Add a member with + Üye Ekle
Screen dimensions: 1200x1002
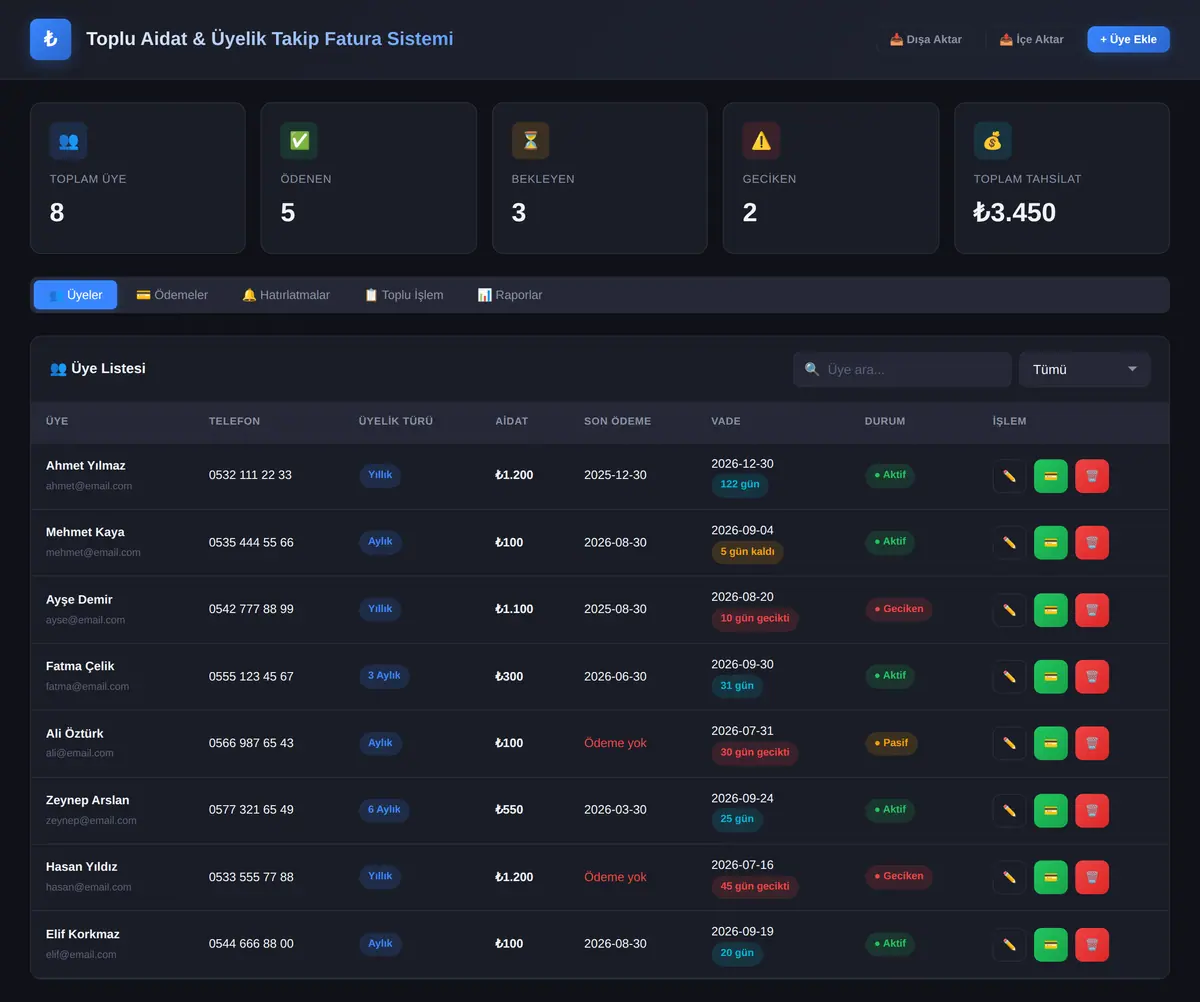click(1128, 40)
